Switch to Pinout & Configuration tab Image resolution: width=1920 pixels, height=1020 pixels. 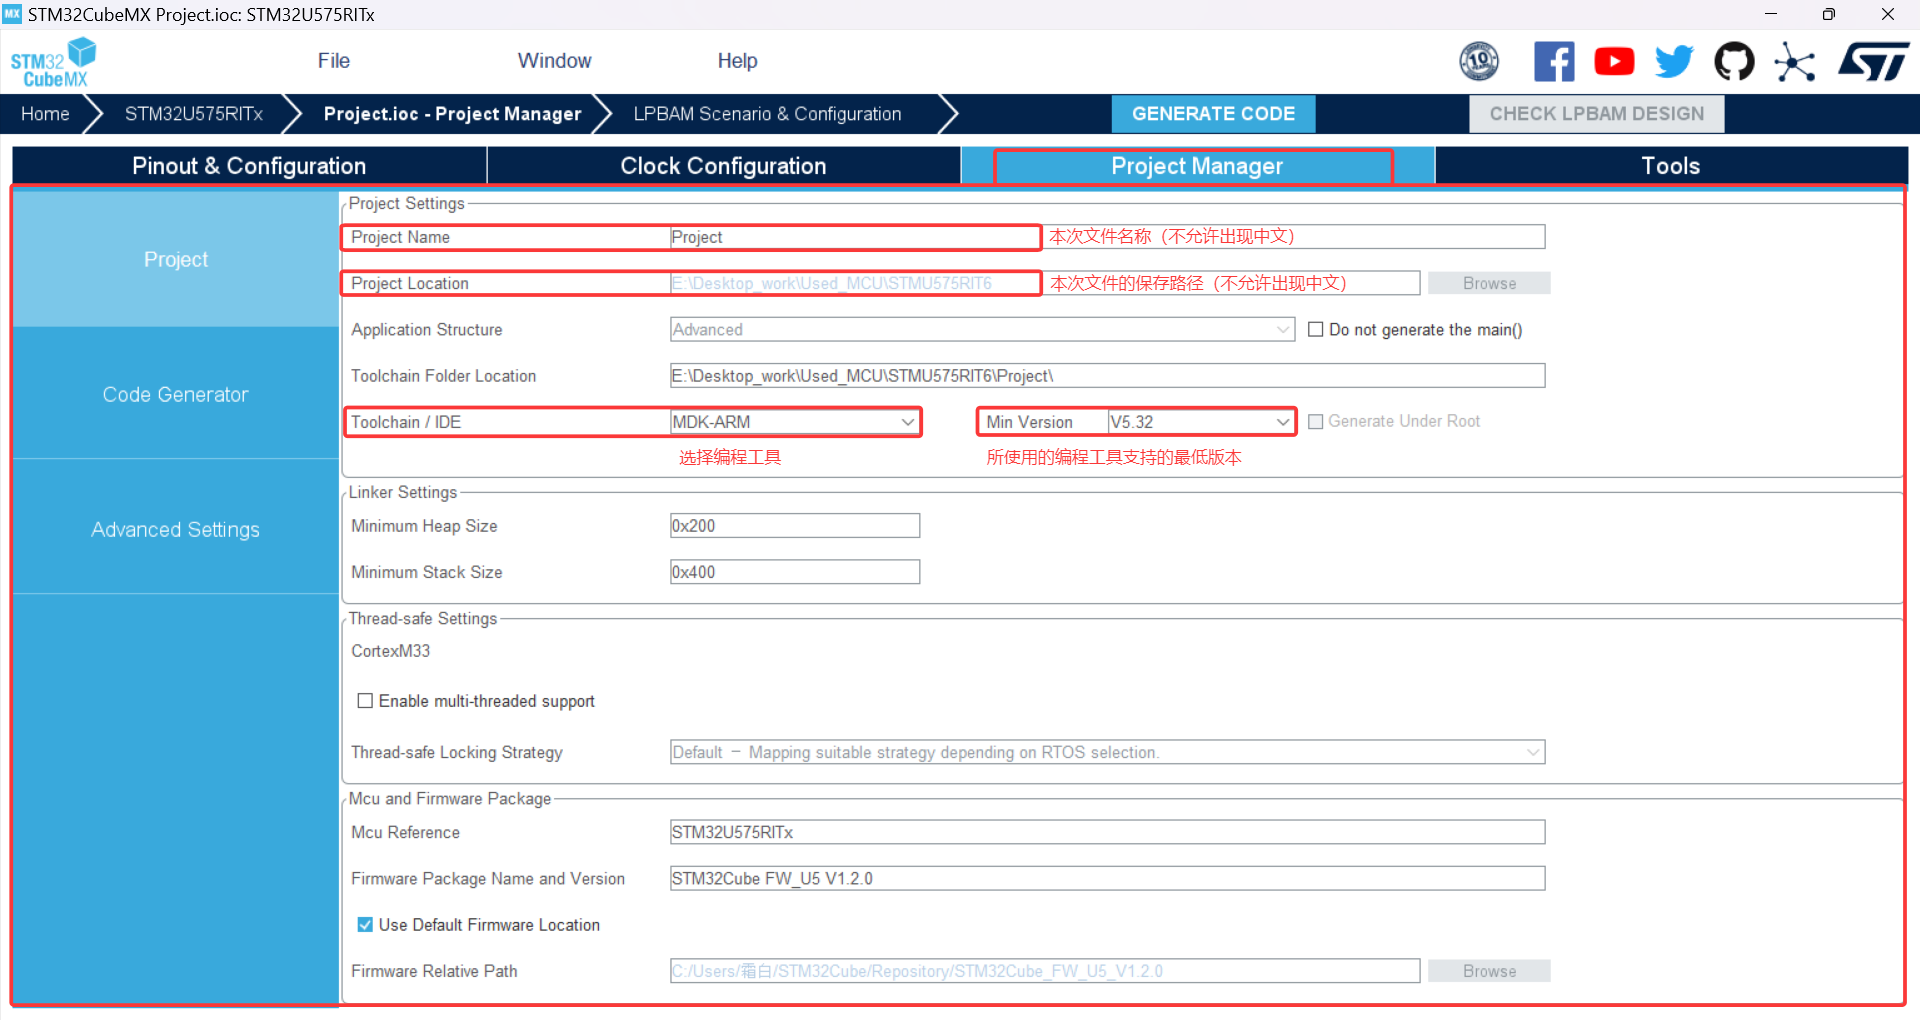pyautogui.click(x=249, y=166)
